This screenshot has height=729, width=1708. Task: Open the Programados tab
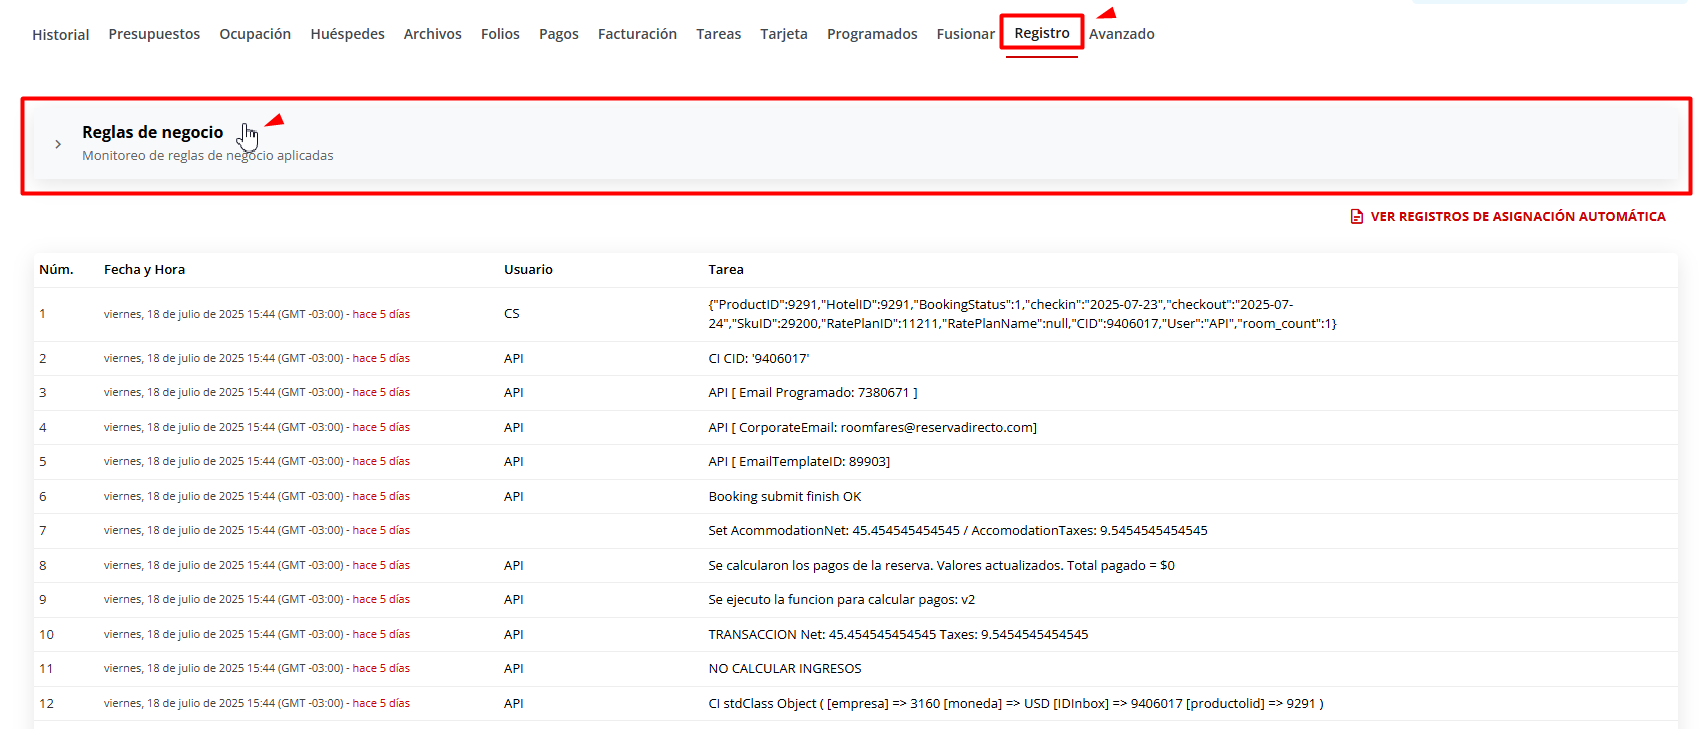(871, 34)
